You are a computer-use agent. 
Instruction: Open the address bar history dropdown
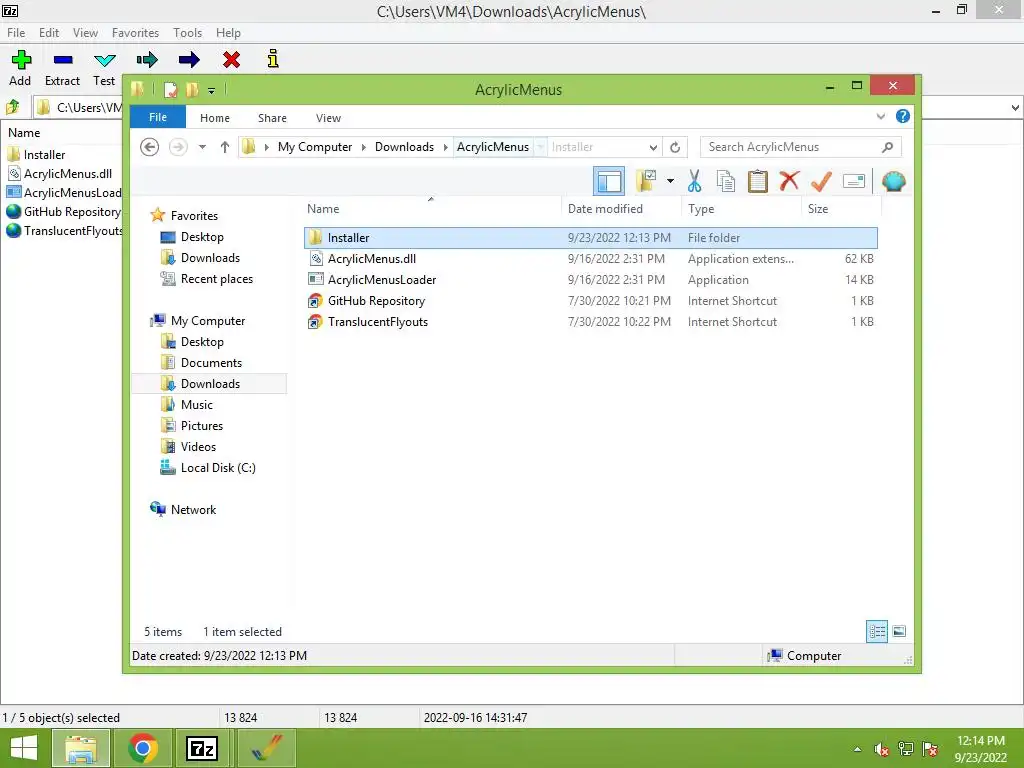[x=653, y=147]
